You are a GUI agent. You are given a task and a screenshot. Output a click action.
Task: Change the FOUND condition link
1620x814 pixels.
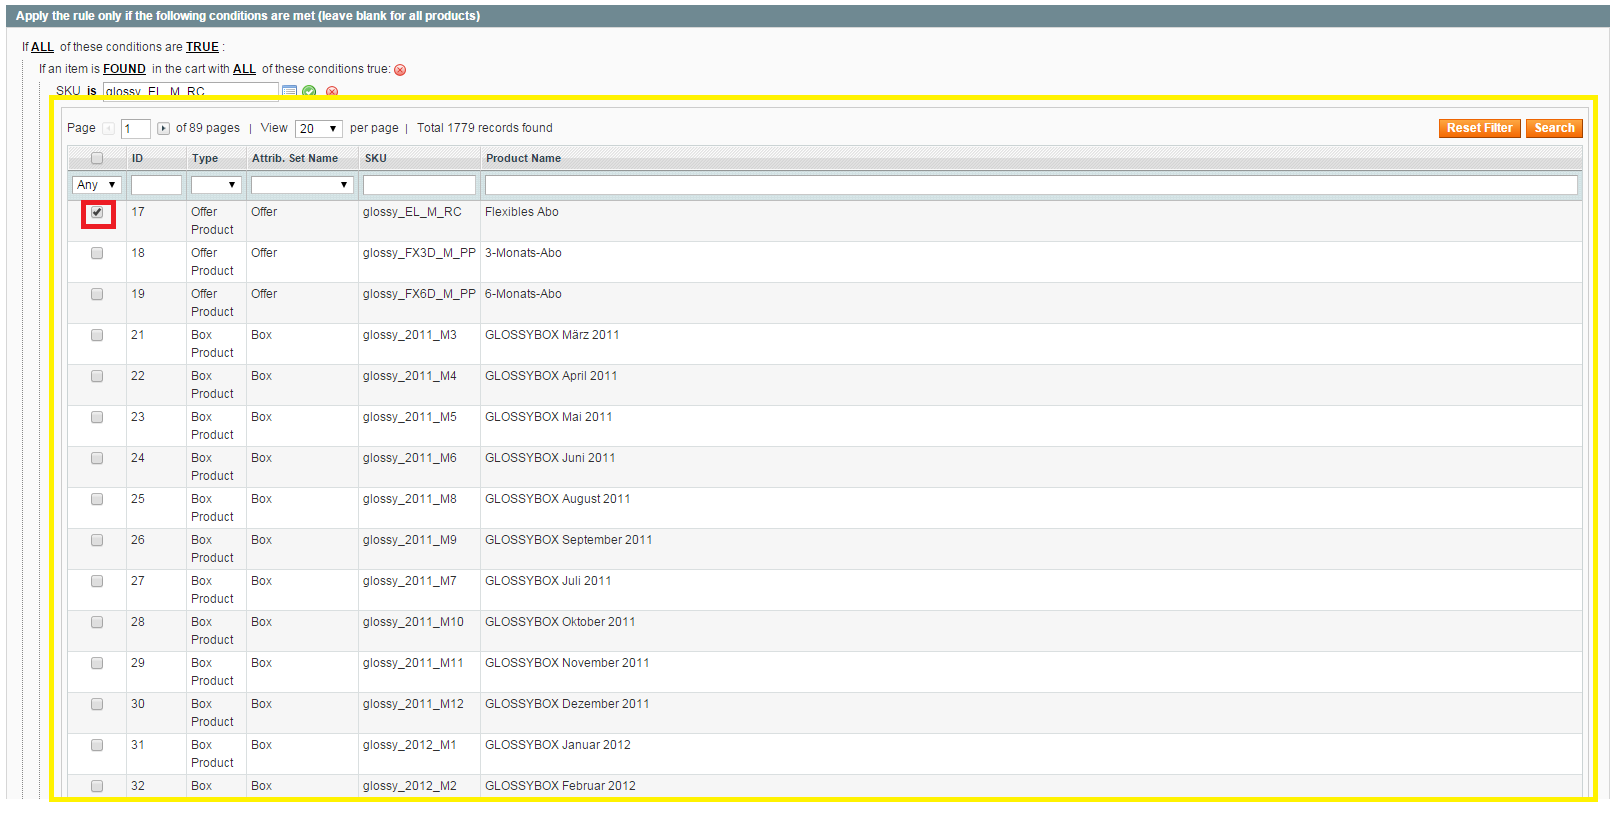(x=124, y=69)
